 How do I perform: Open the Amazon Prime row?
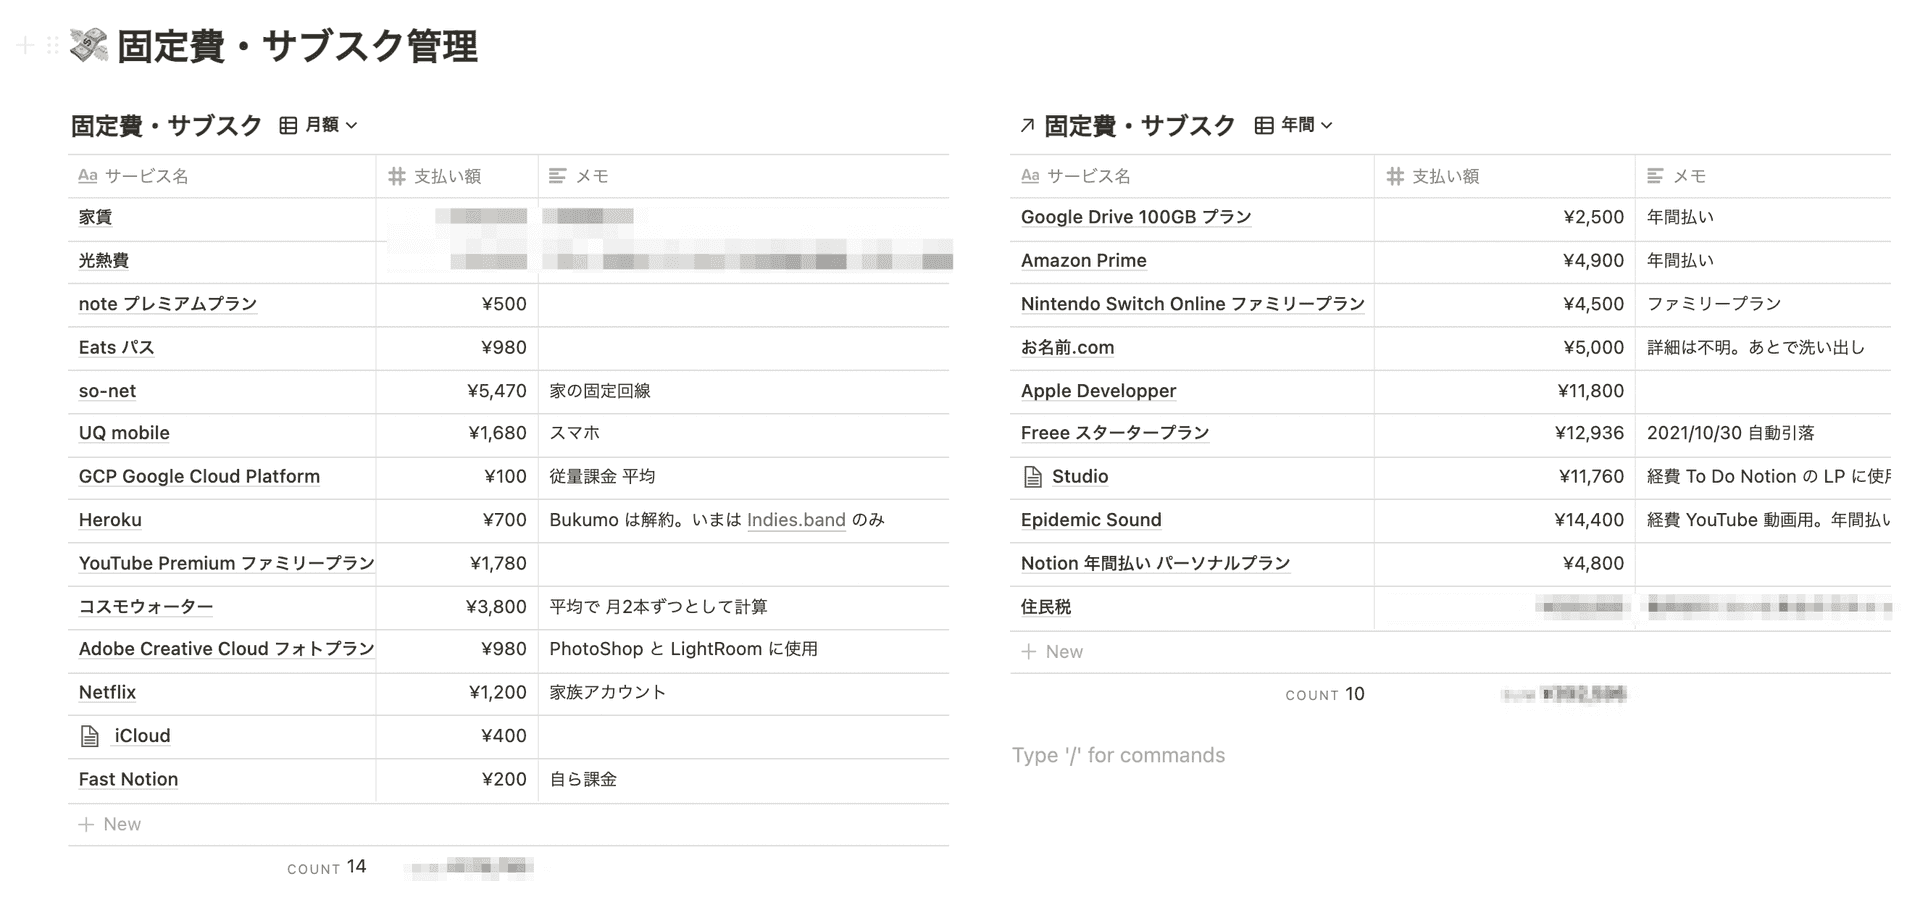[x=1084, y=260]
